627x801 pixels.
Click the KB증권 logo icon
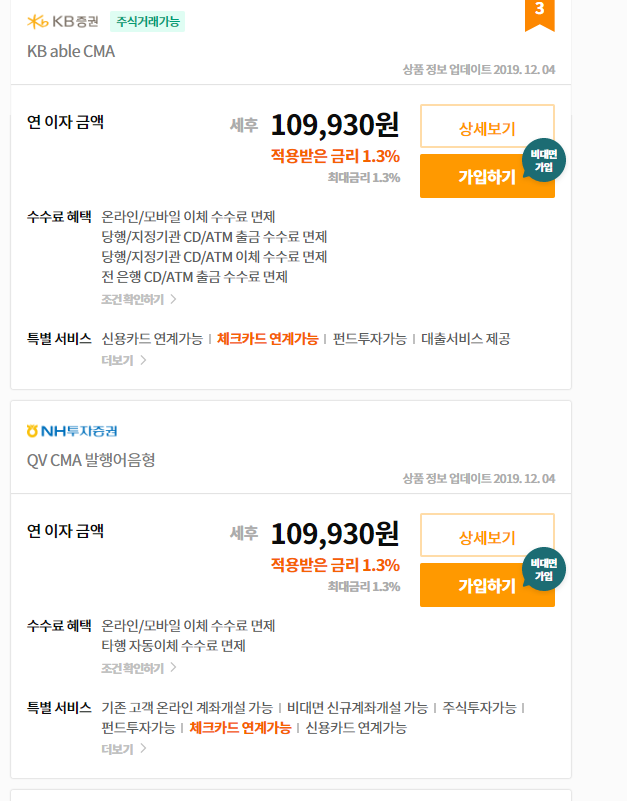63,21
